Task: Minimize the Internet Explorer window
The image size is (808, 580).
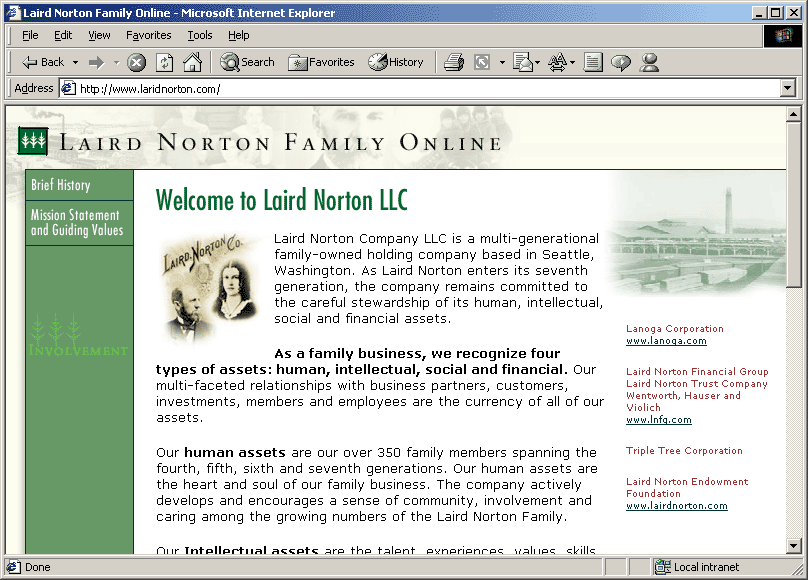Action: [x=759, y=13]
